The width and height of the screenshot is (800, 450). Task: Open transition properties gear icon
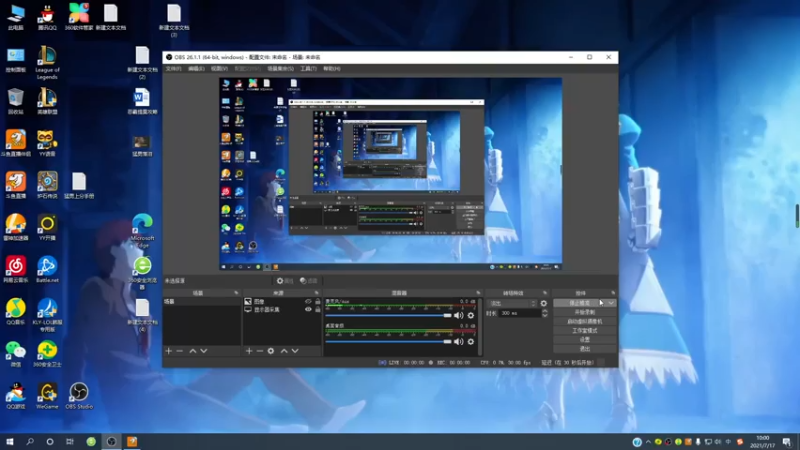coord(544,302)
